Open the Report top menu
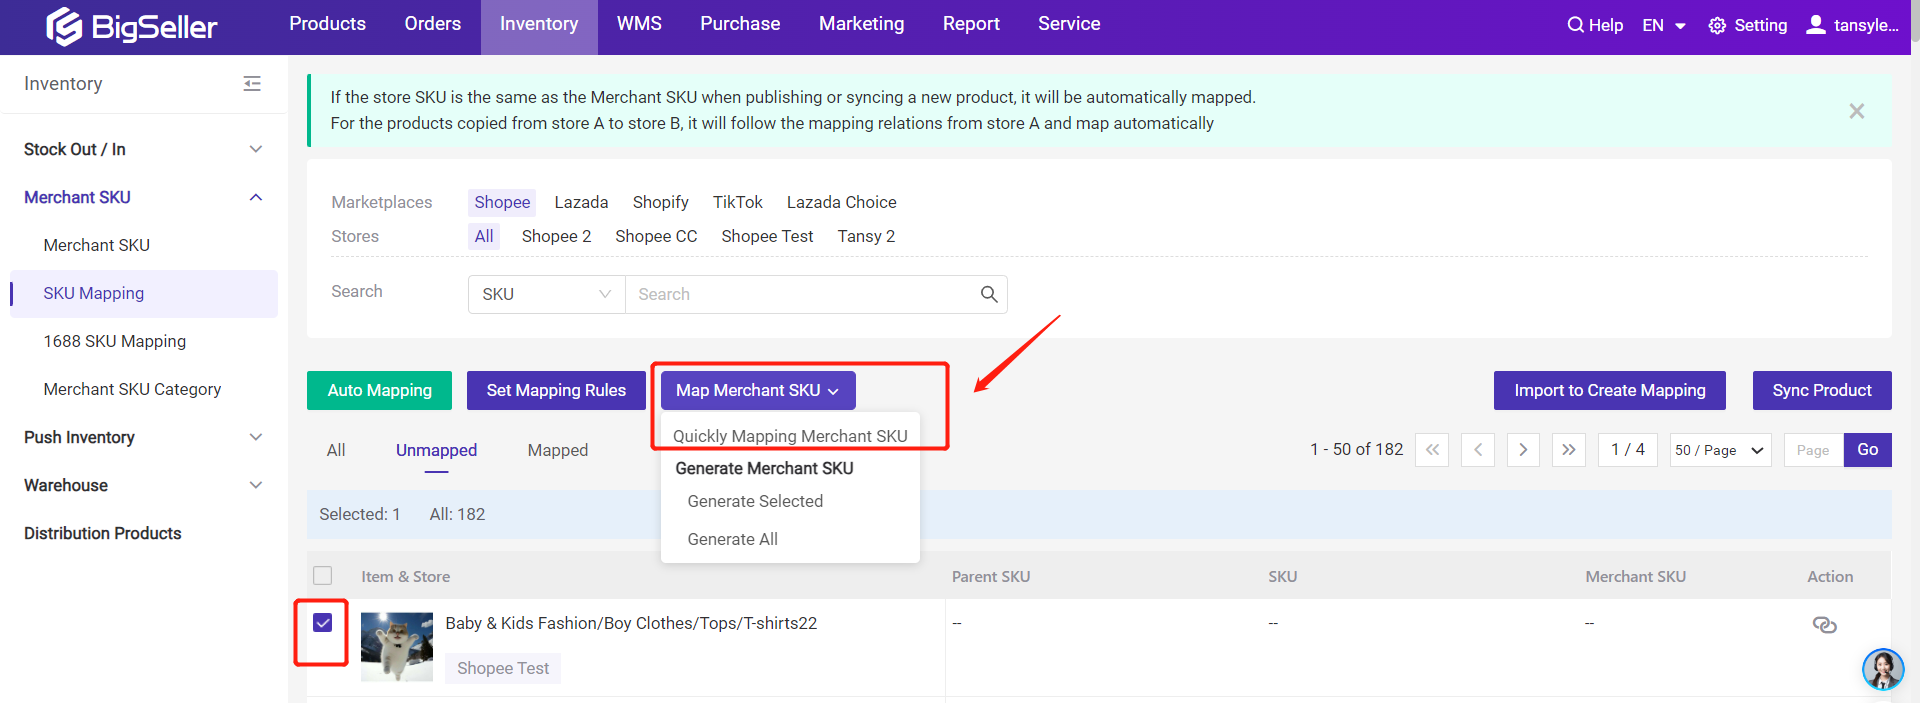This screenshot has width=1920, height=703. tap(971, 24)
